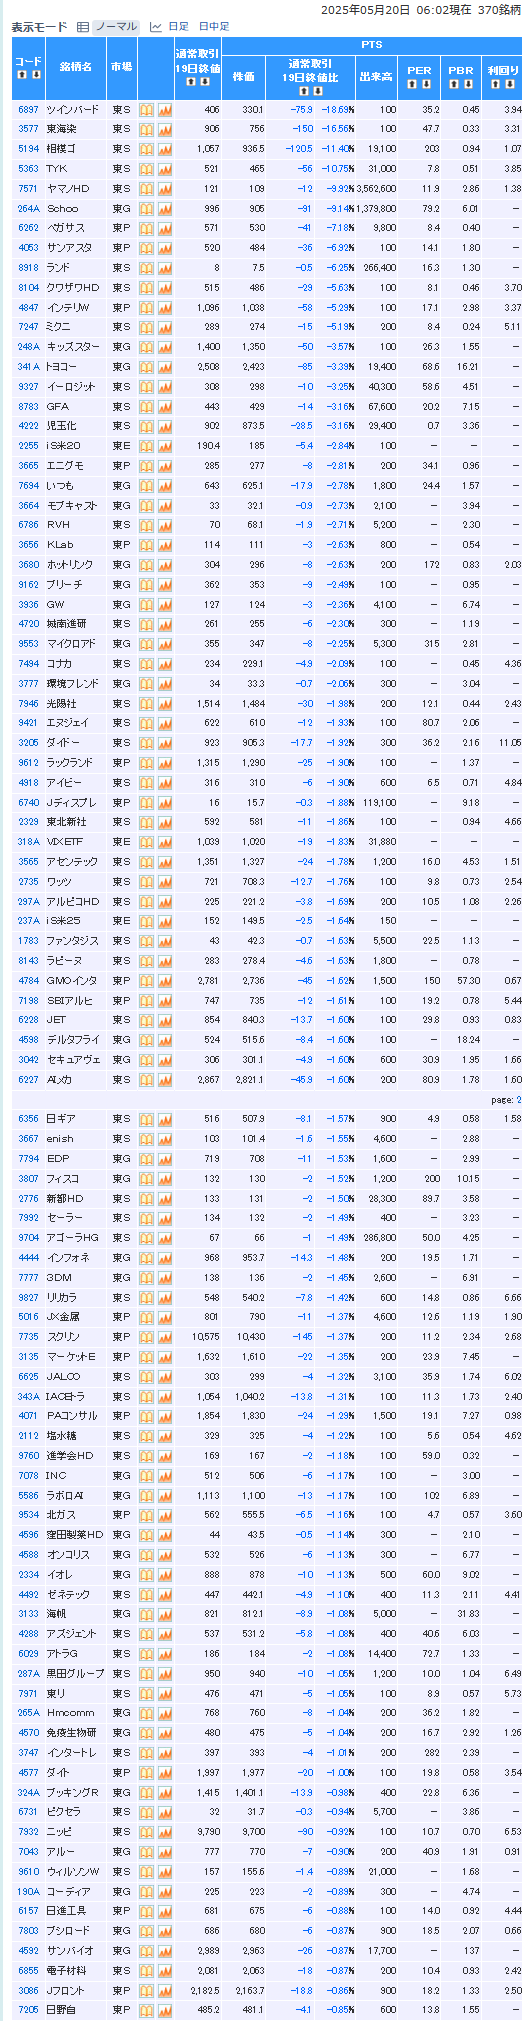Open stock code 7205 link
This screenshot has height=2021, width=532.
point(28,2010)
